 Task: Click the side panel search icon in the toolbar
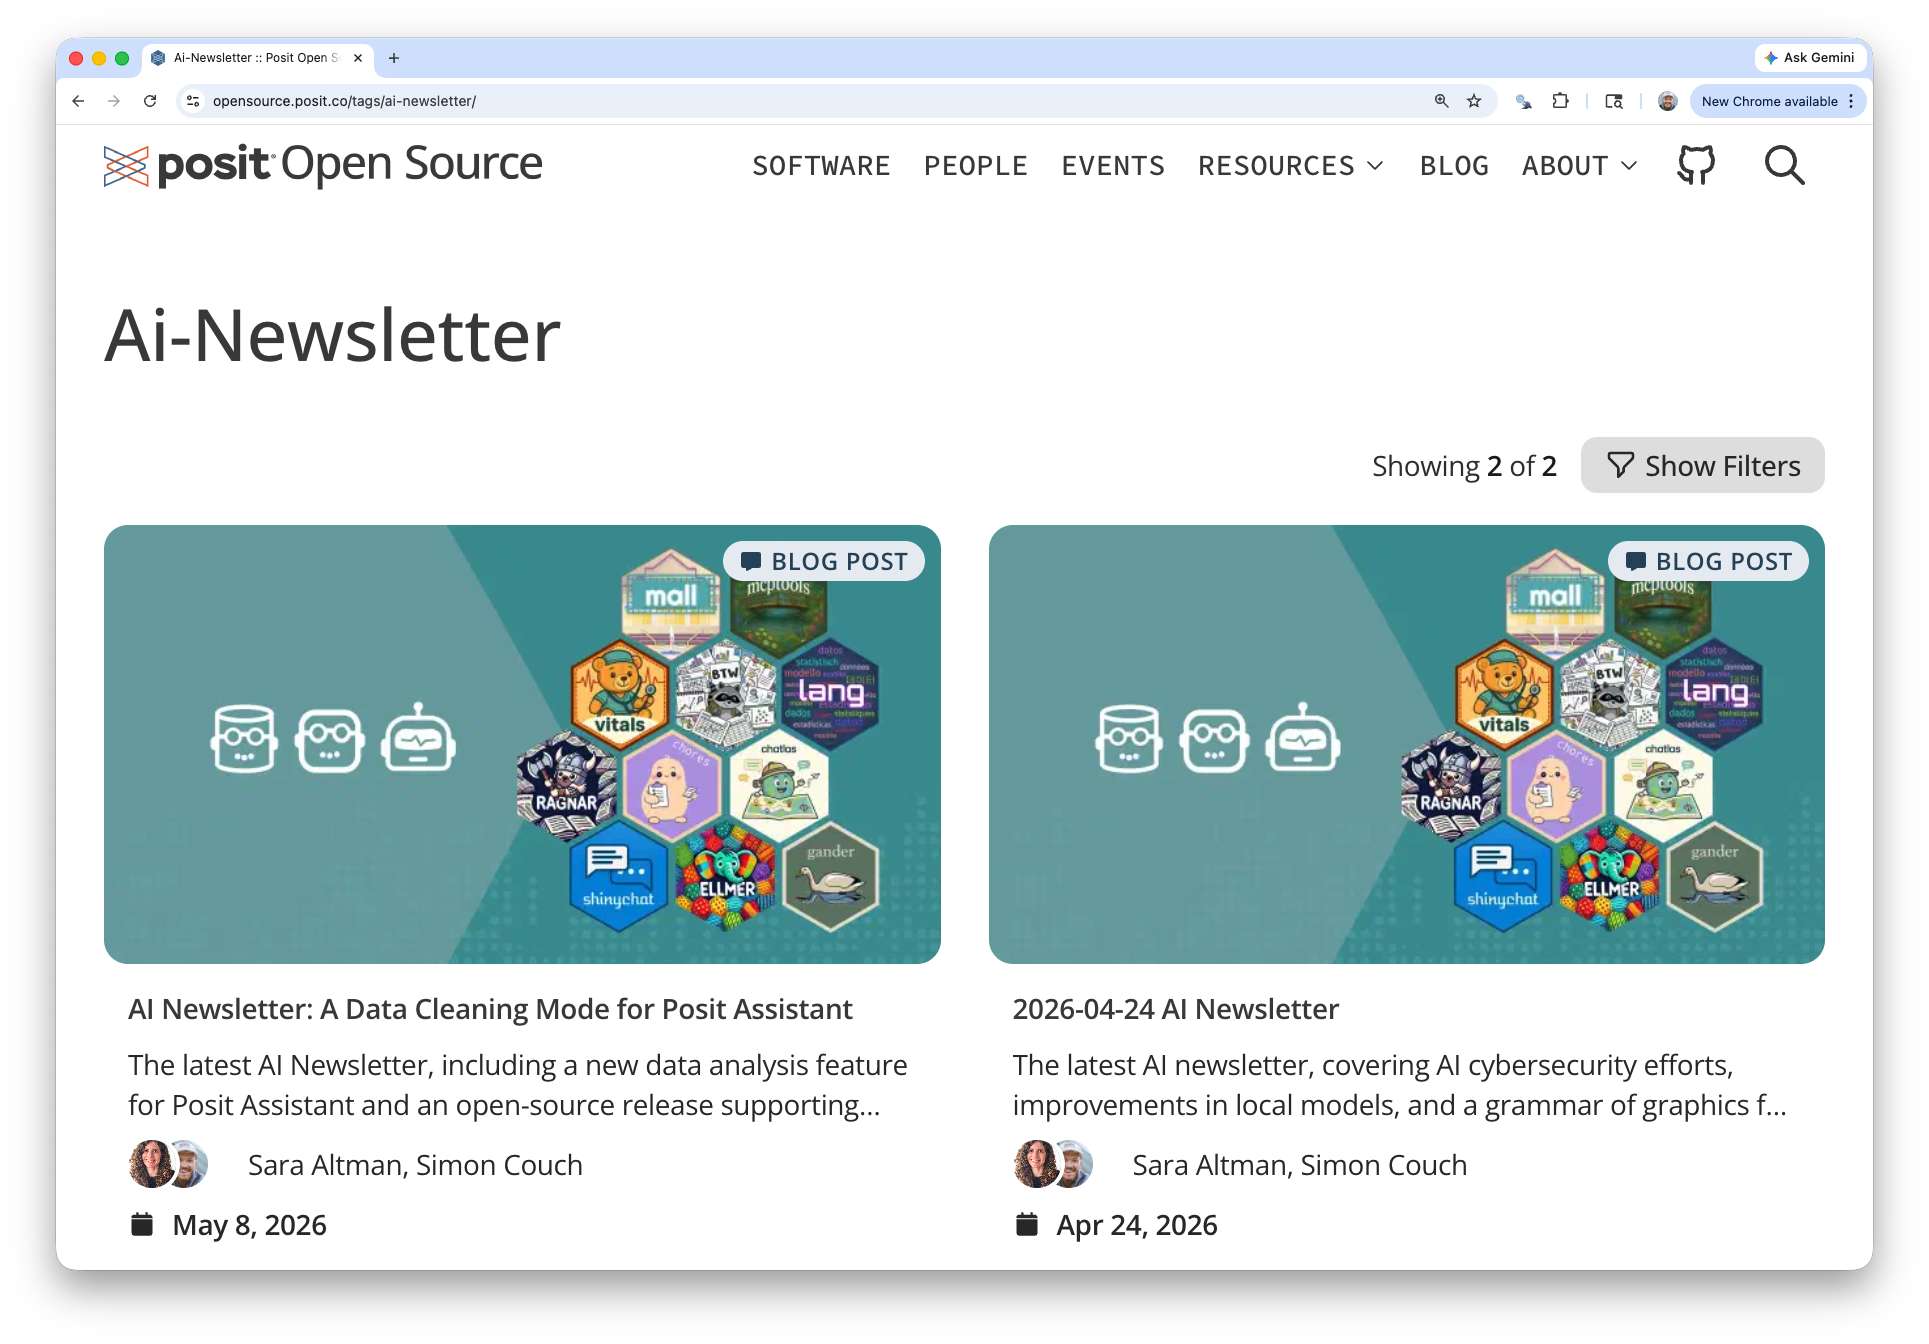pyautogui.click(x=1614, y=101)
